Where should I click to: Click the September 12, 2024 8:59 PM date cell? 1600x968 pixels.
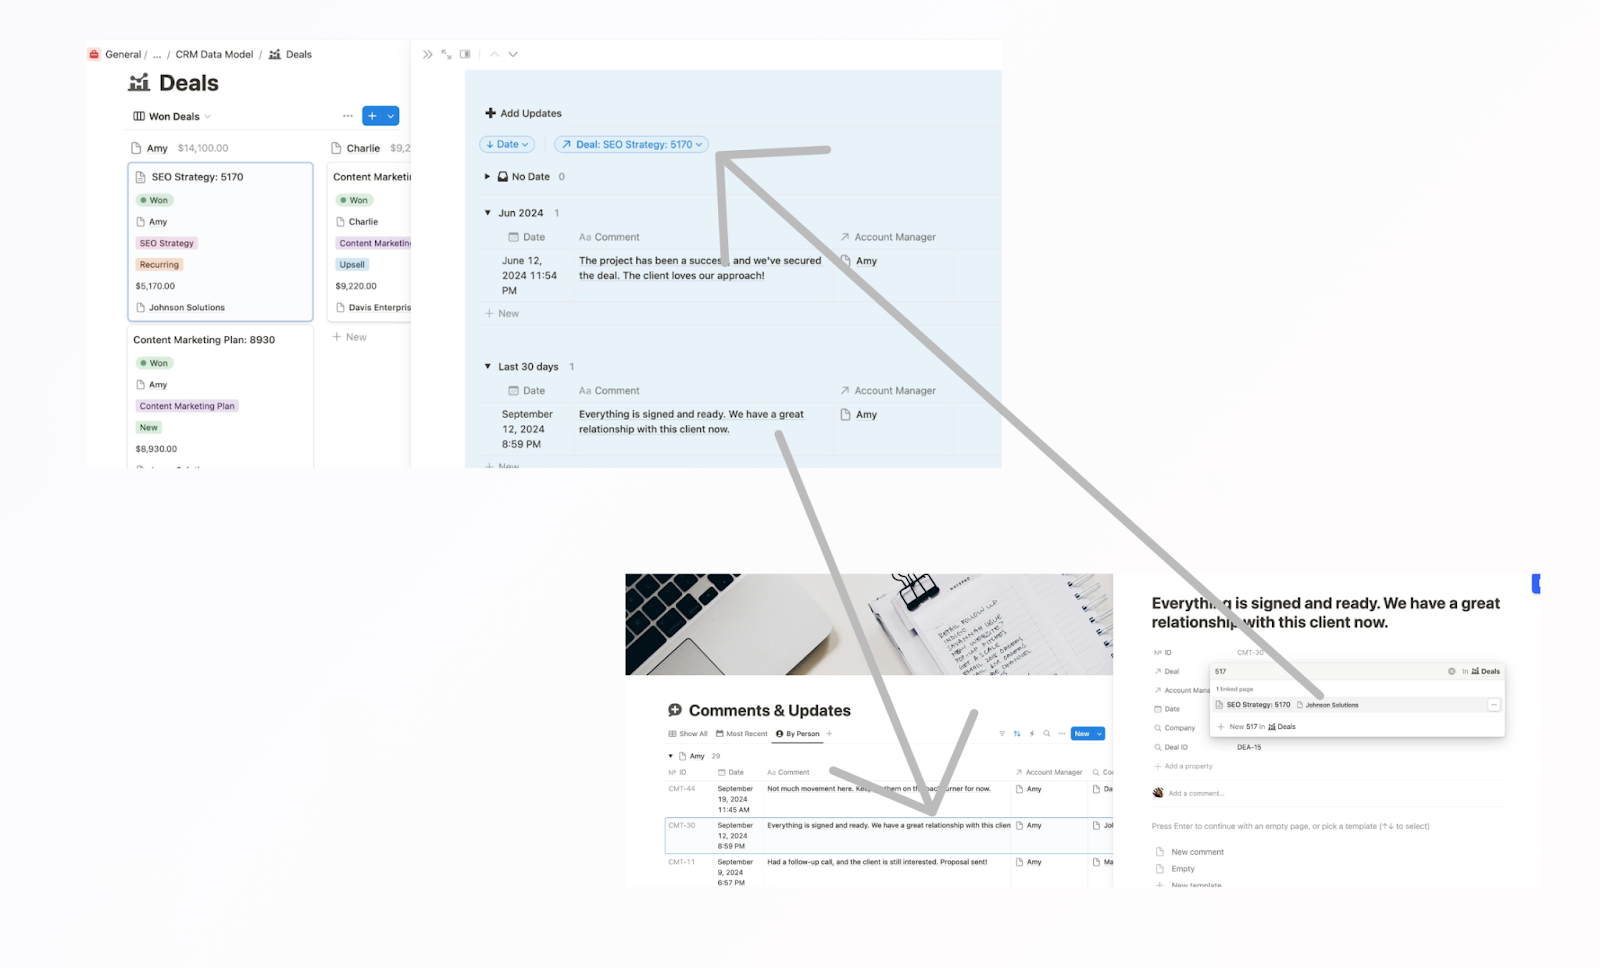(527, 429)
